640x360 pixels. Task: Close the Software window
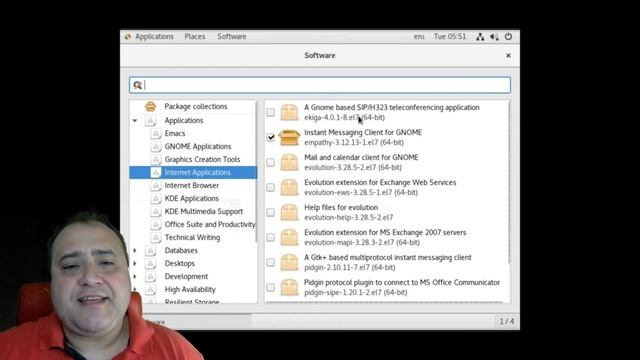click(x=508, y=55)
